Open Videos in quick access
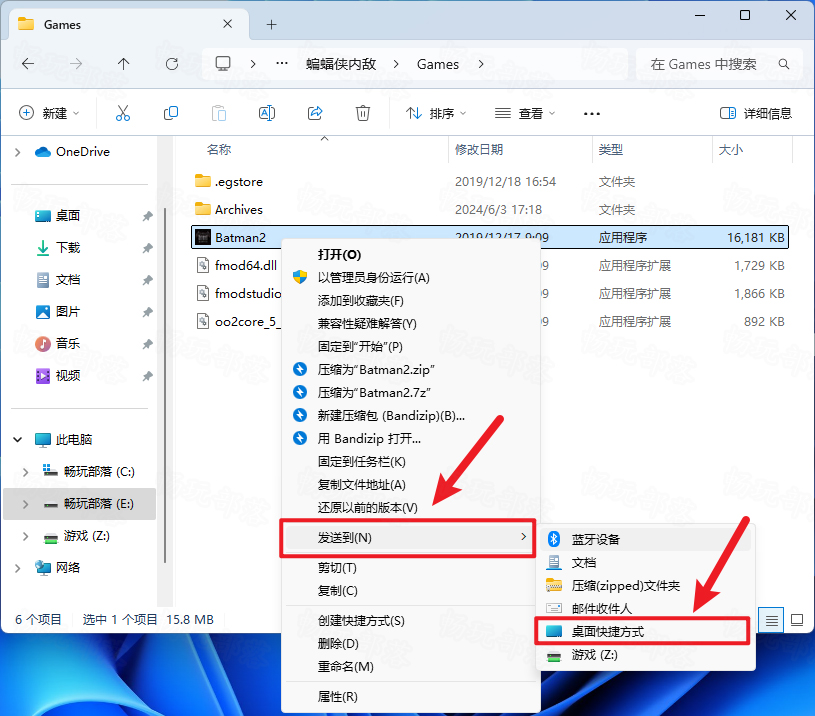Image resolution: width=815 pixels, height=716 pixels. click(68, 376)
